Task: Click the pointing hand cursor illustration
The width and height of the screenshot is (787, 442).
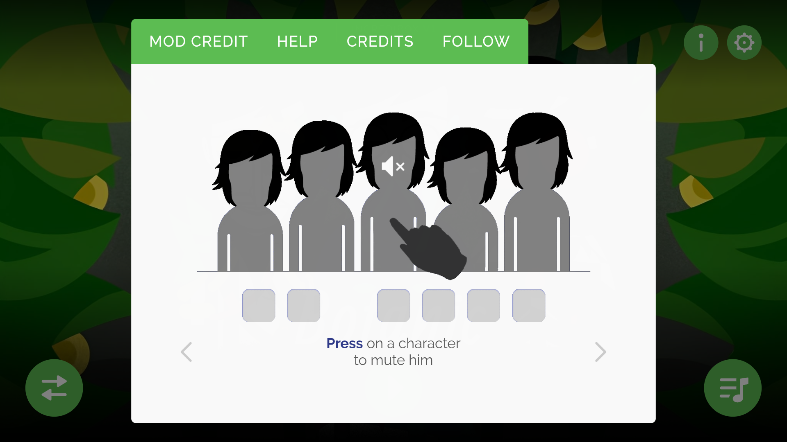Action: [x=428, y=248]
